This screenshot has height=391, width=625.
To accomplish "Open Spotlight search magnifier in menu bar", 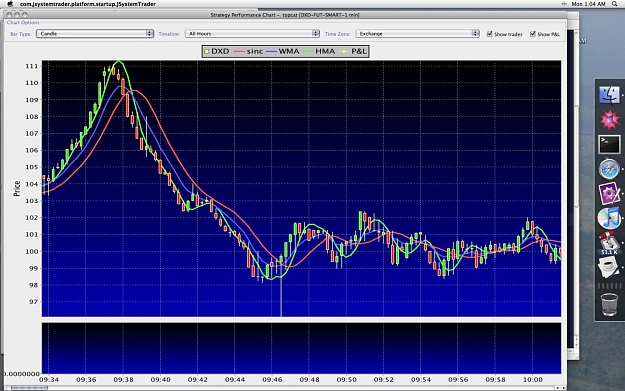I will pyautogui.click(x=615, y=4).
